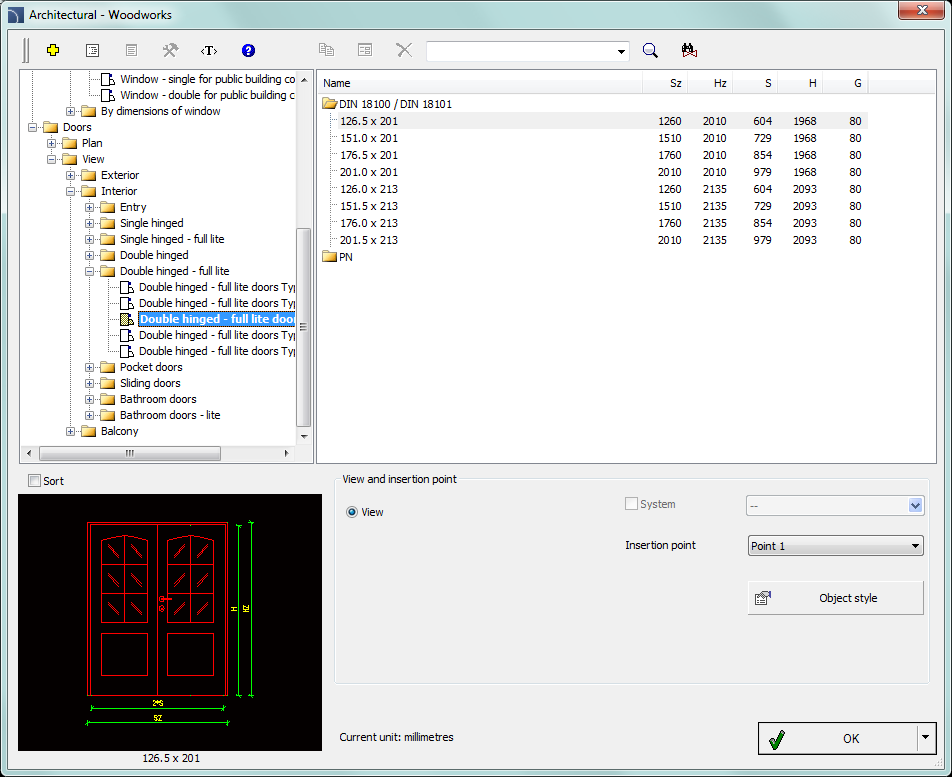The height and width of the screenshot is (777, 952).
Task: Click the door preview thumbnail
Action: pos(170,622)
